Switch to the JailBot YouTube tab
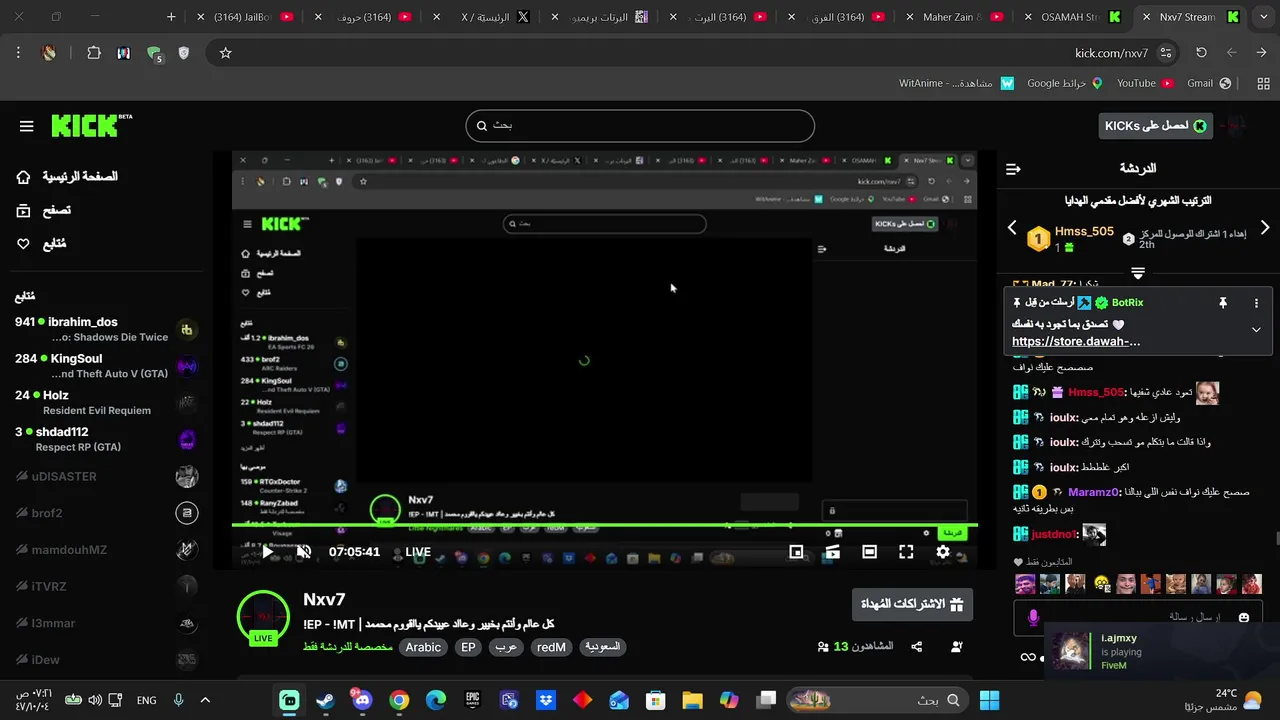The width and height of the screenshot is (1280, 720). coord(246,17)
